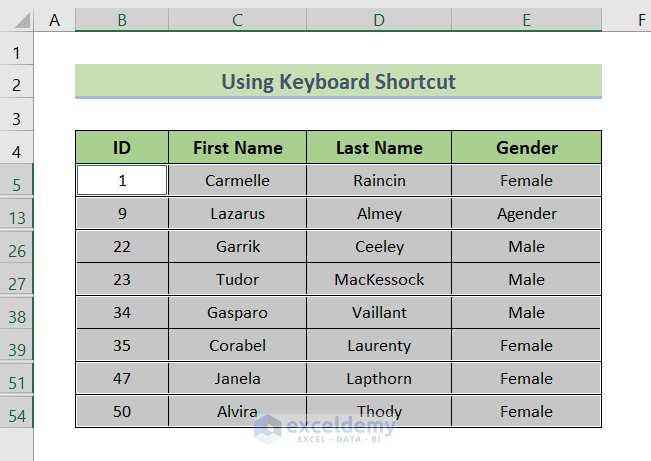Click the 'Using Keyboard Shortcut' title cell
651x461 pixels.
point(338,81)
